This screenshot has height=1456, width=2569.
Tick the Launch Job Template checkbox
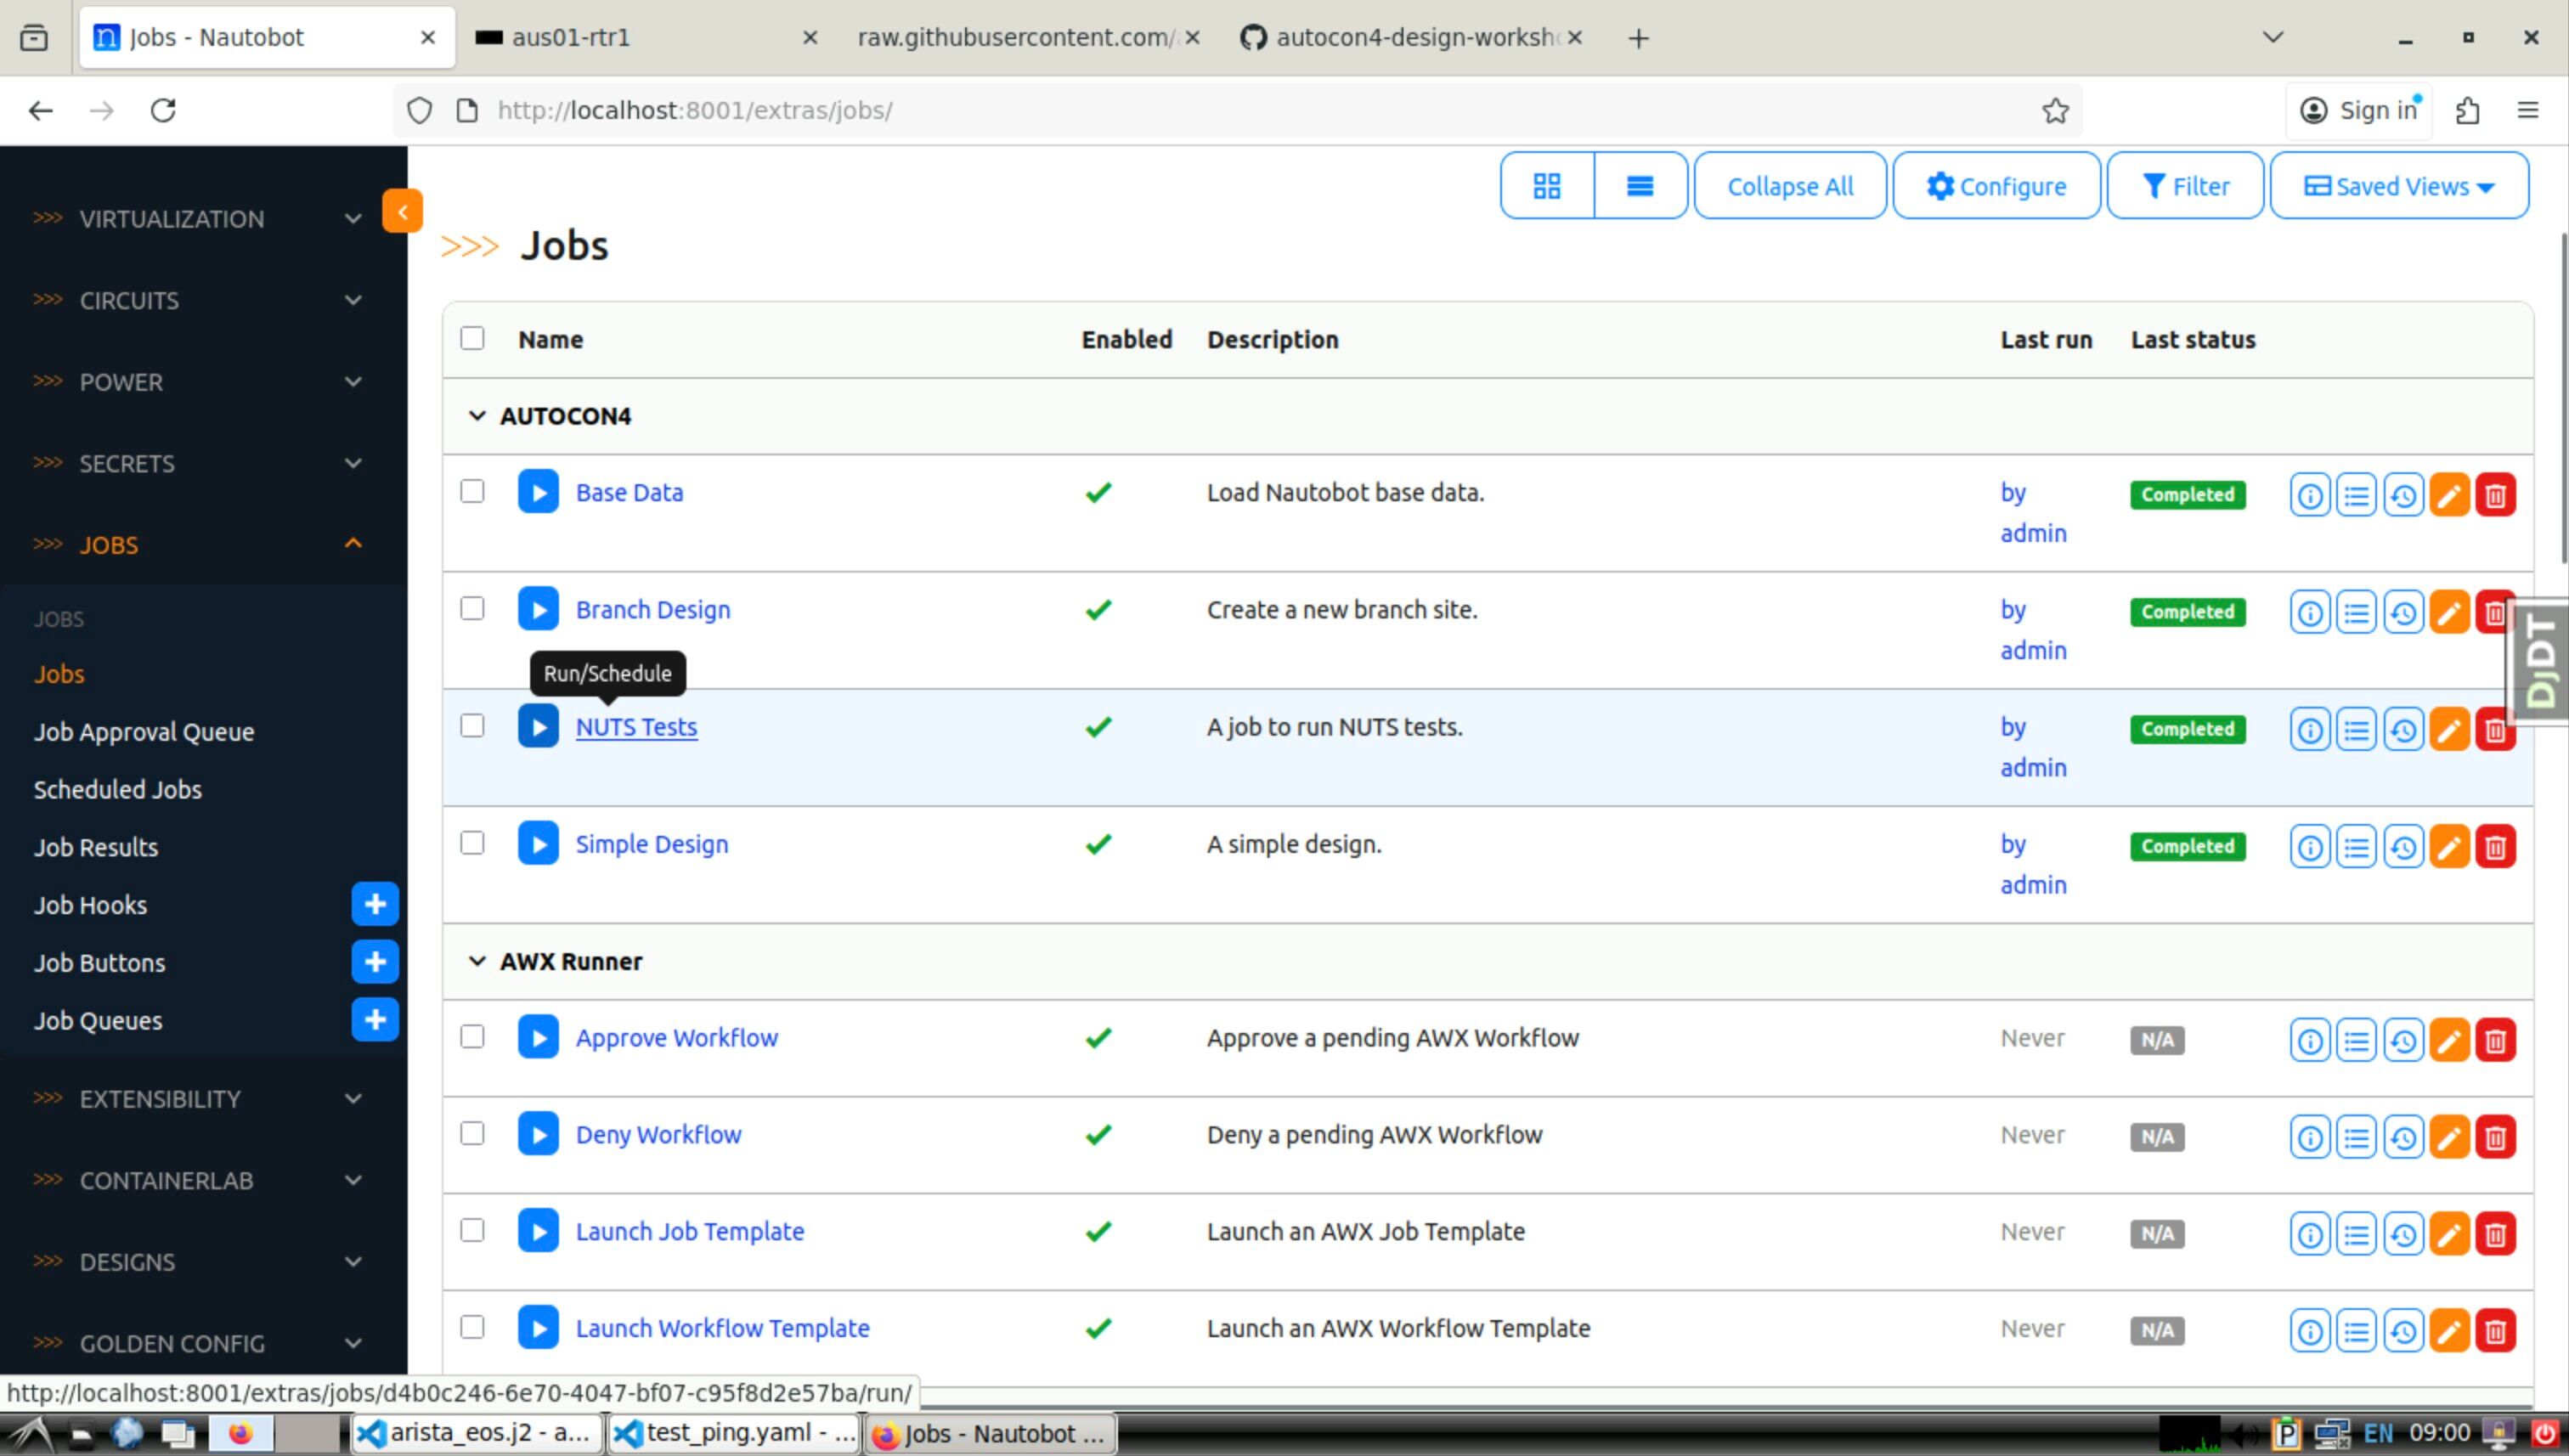[472, 1231]
